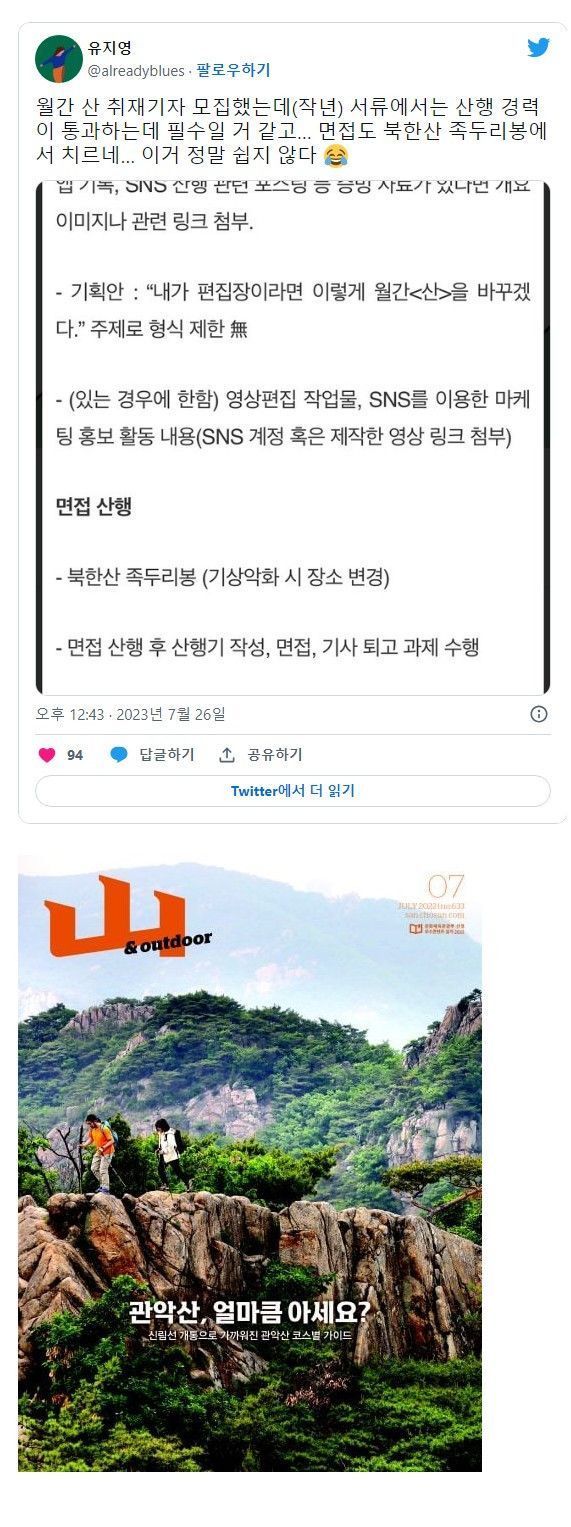Image resolution: width=571 pixels, height=1527 pixels.
Task: Click the 답글하기 reply text
Action: tap(166, 755)
